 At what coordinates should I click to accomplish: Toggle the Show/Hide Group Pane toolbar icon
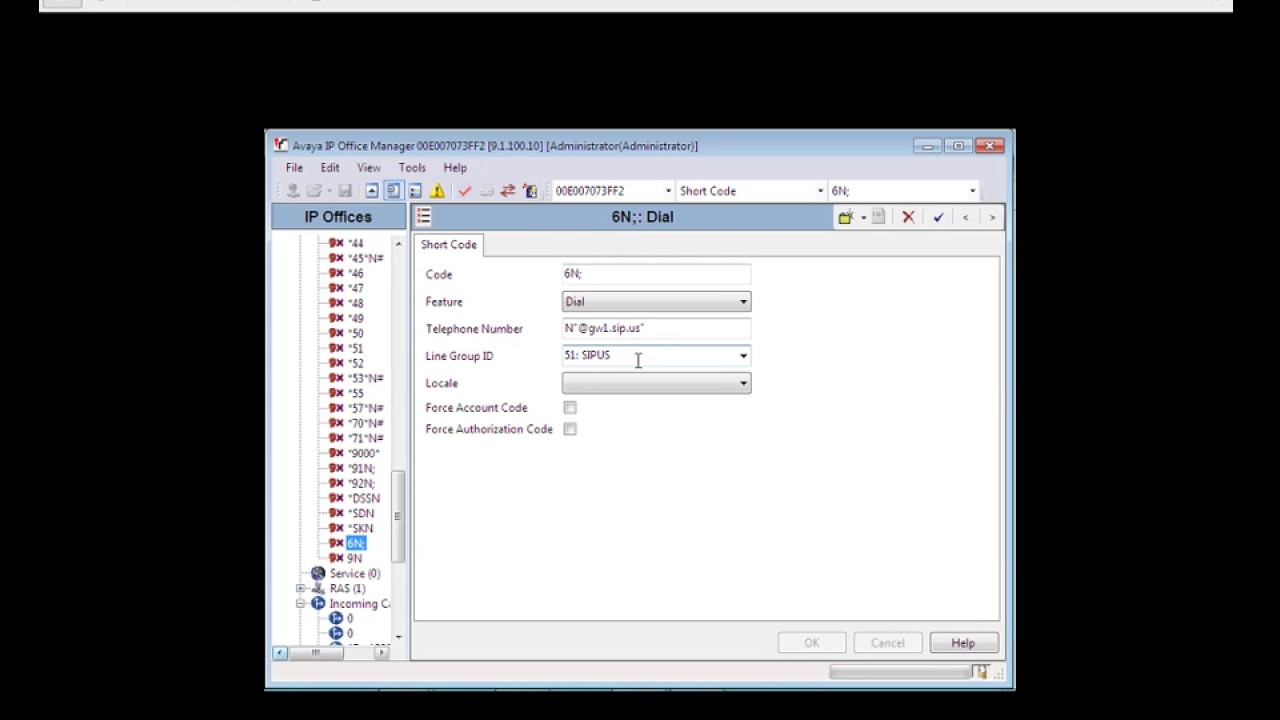click(x=415, y=191)
